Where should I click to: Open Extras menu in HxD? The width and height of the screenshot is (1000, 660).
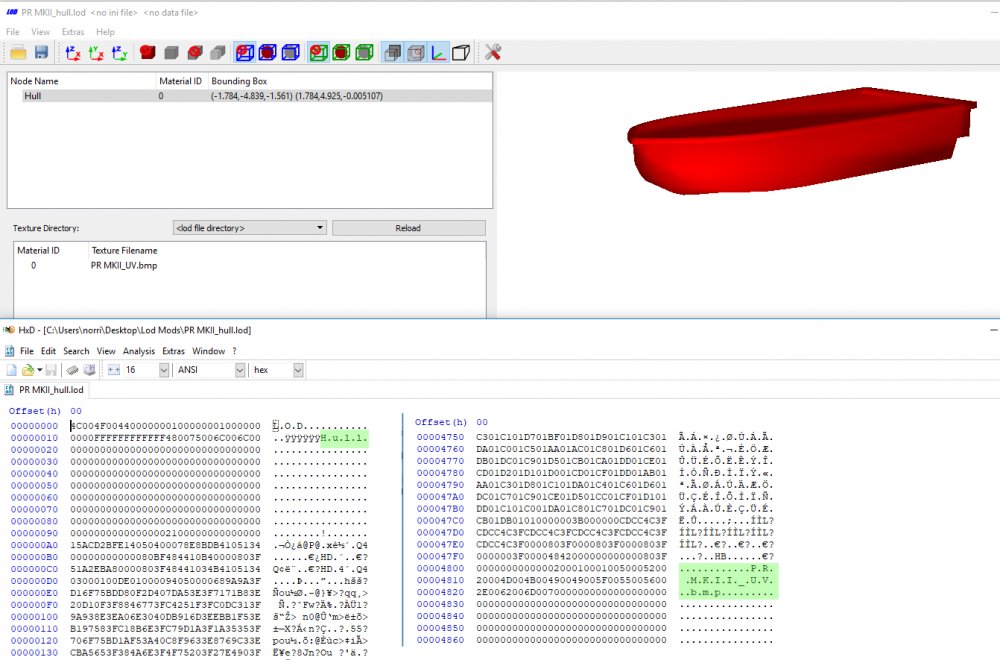173,351
